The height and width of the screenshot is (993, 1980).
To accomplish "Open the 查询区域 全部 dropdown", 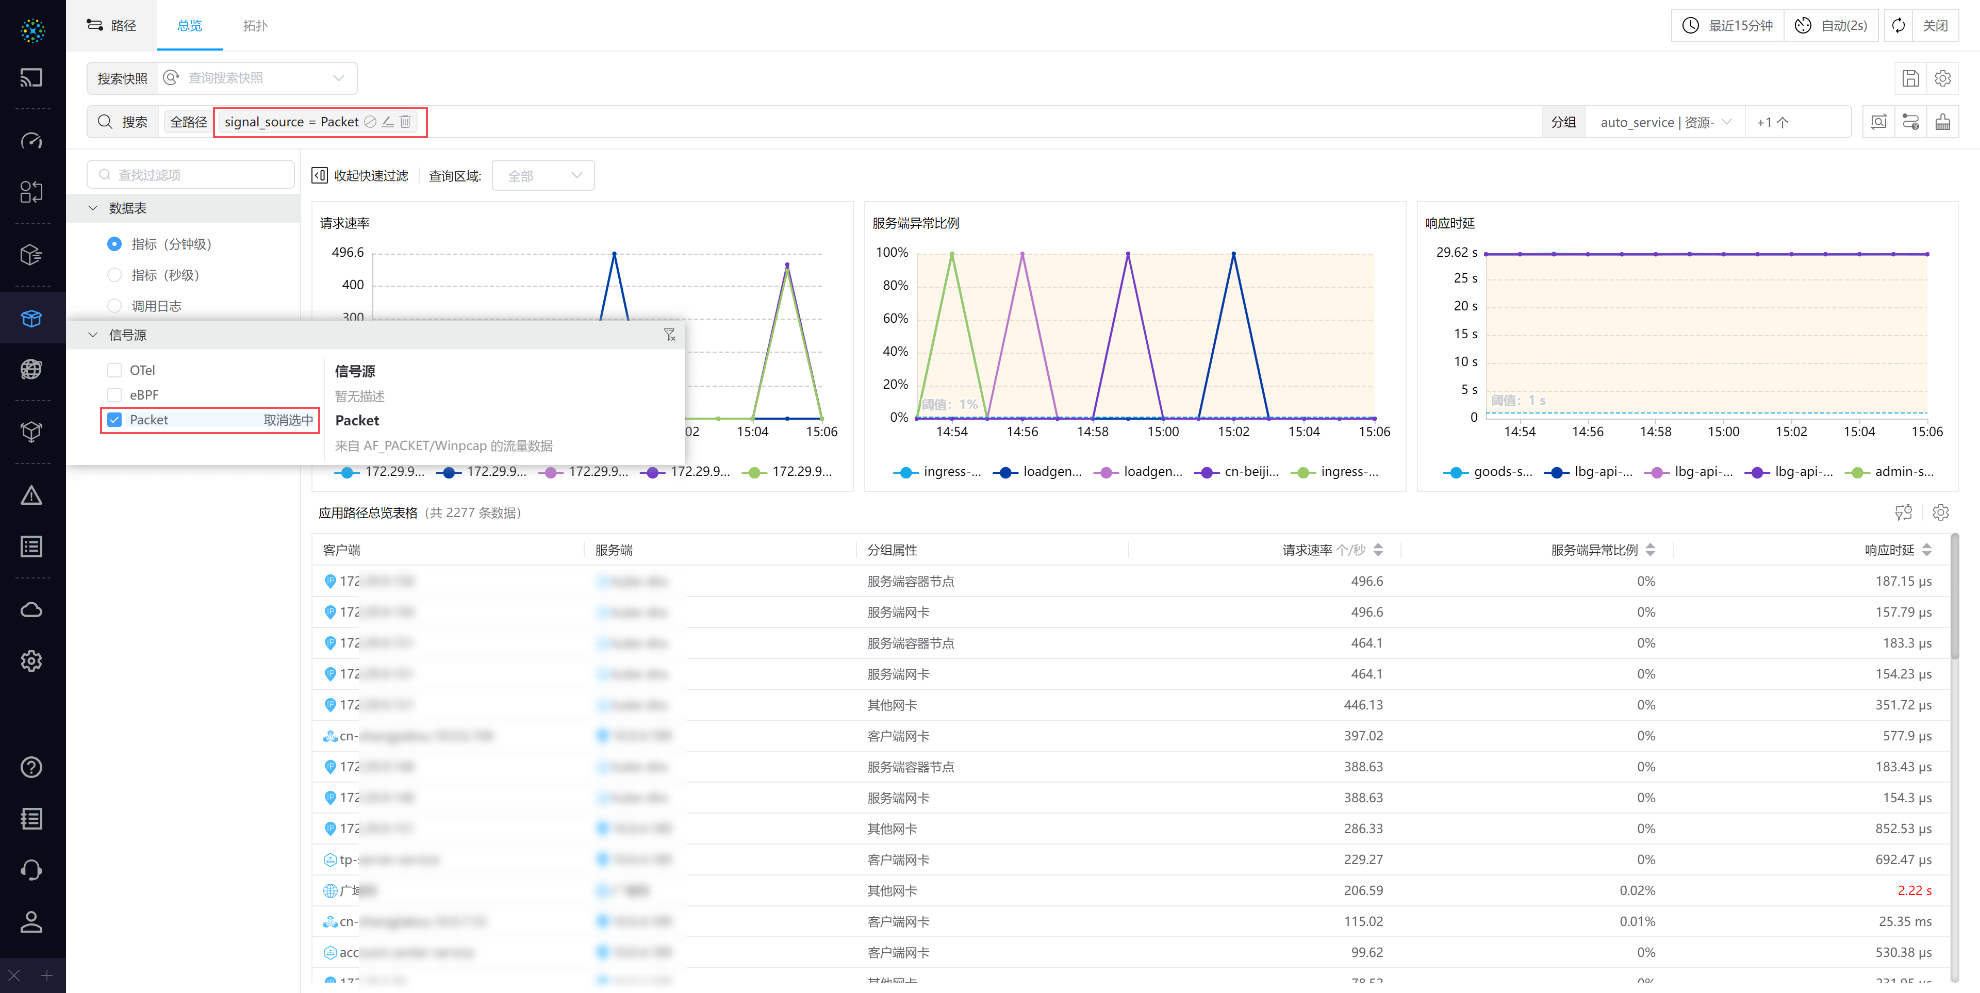I will pos(543,176).
